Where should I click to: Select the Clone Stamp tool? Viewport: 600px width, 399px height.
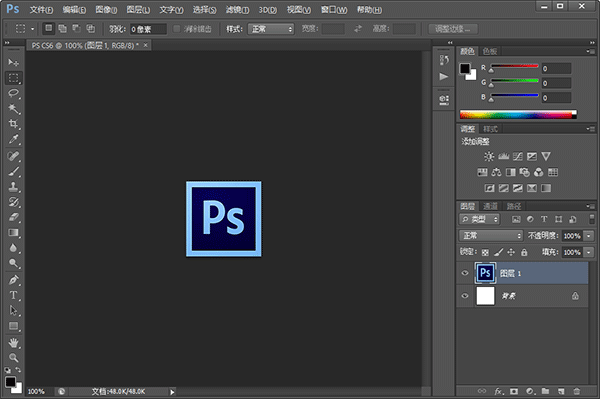[14, 187]
